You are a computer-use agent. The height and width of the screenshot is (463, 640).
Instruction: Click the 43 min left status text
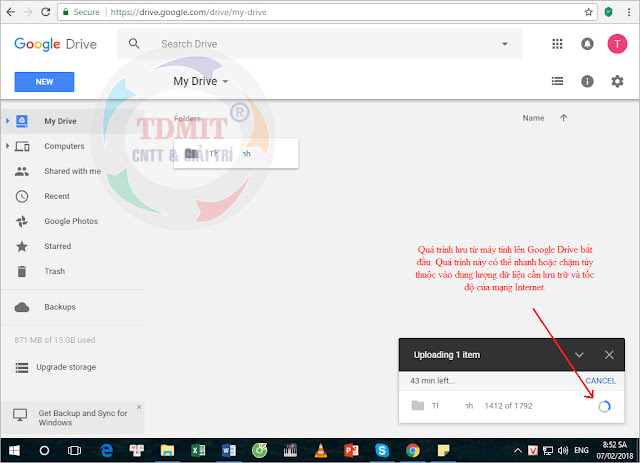tap(433, 381)
